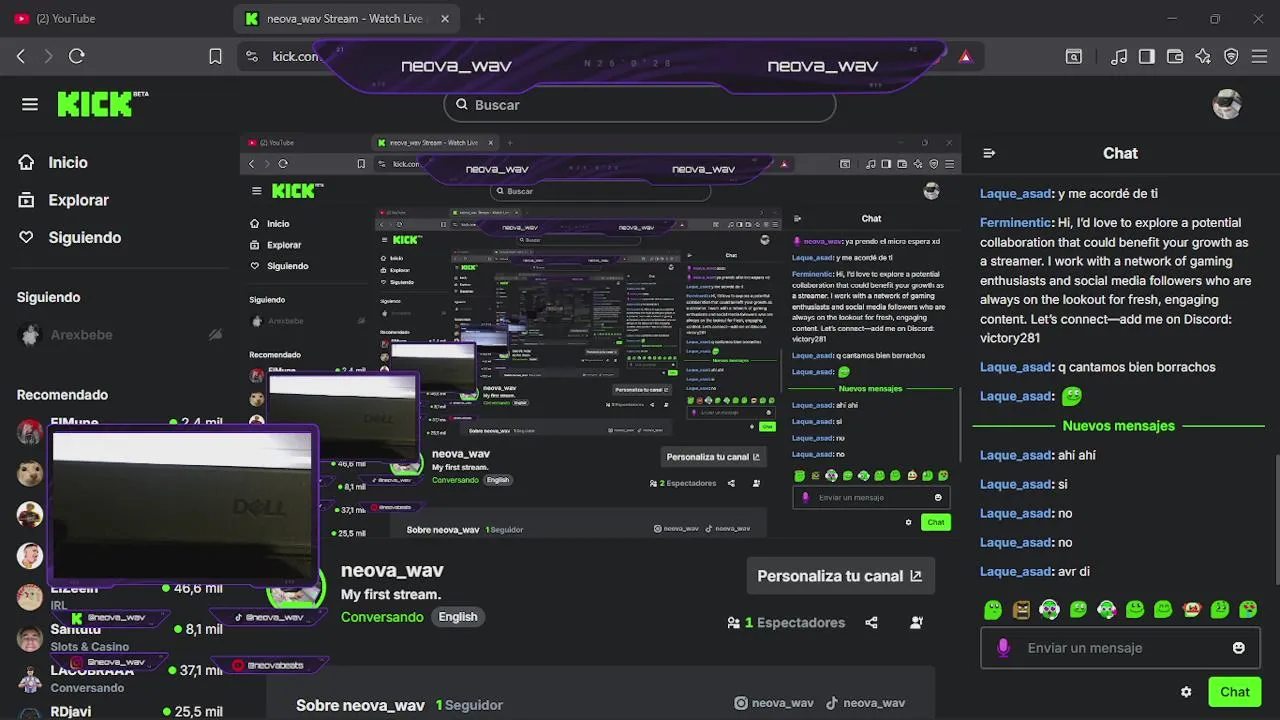Open site settings icon beside address
The image size is (1280, 720).
[251, 57]
